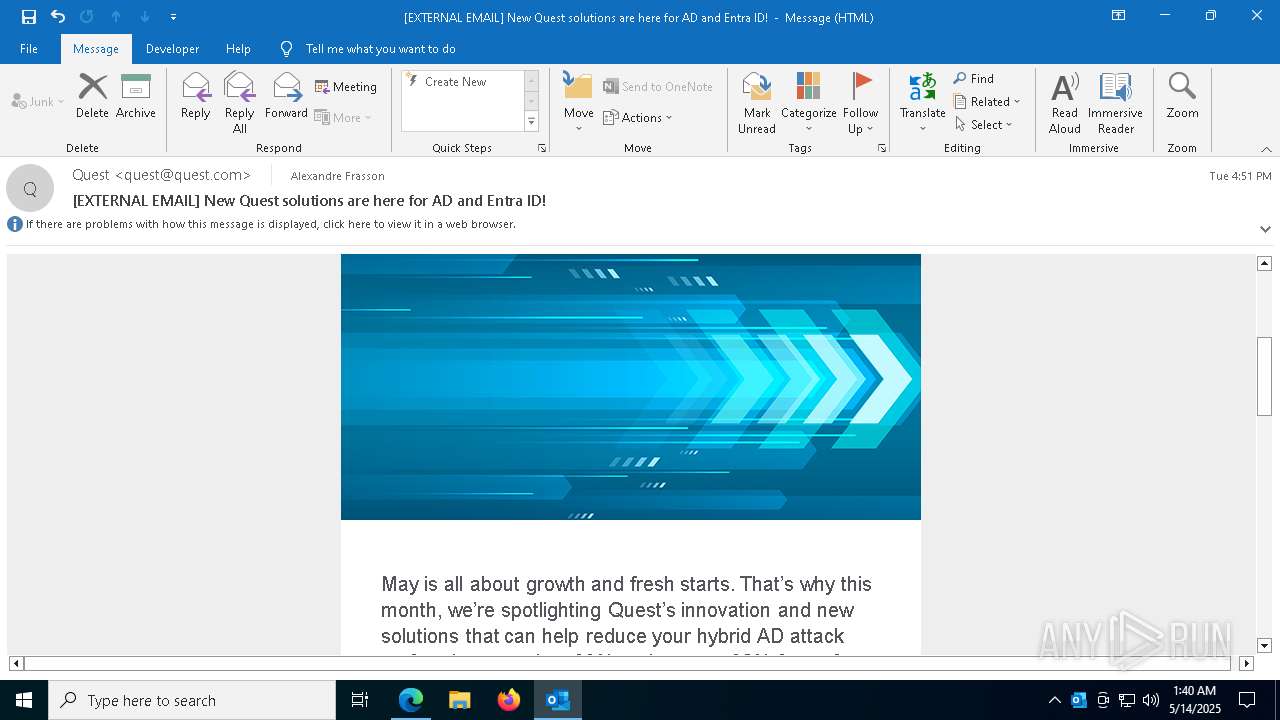The image size is (1280, 720).
Task: Reply to the sender
Action: point(196,96)
